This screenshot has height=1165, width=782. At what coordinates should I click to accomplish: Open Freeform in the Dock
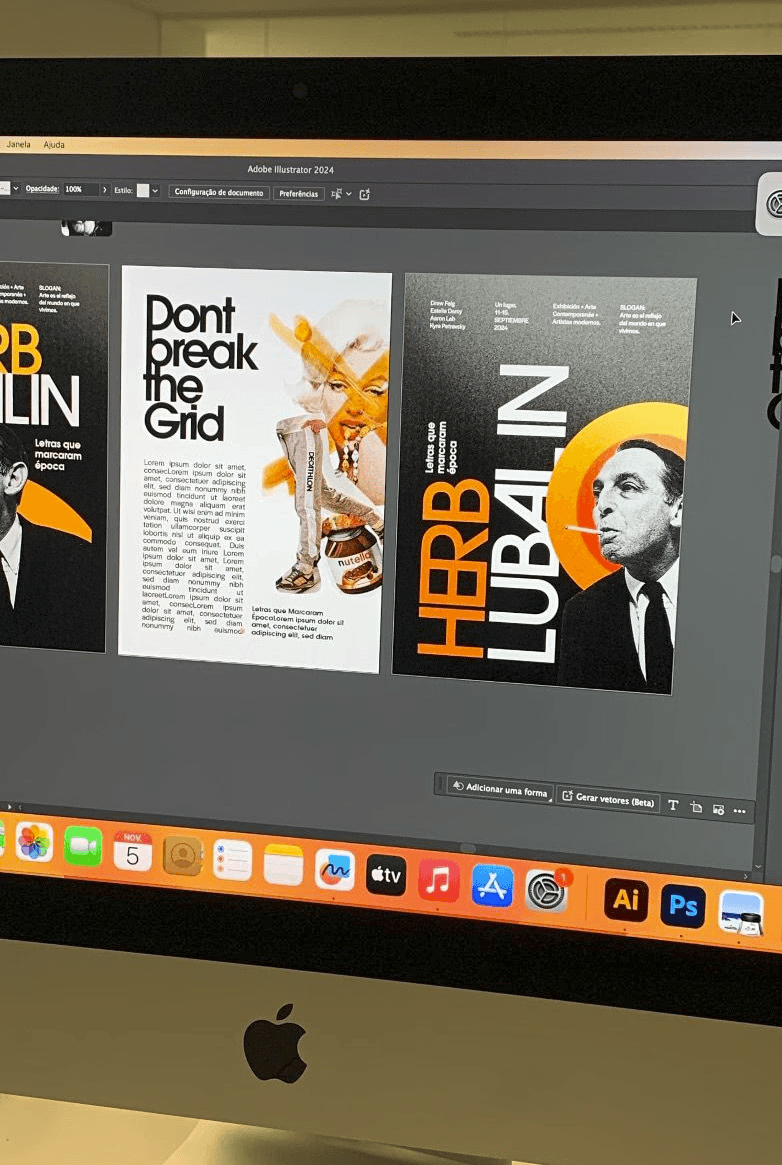334,869
